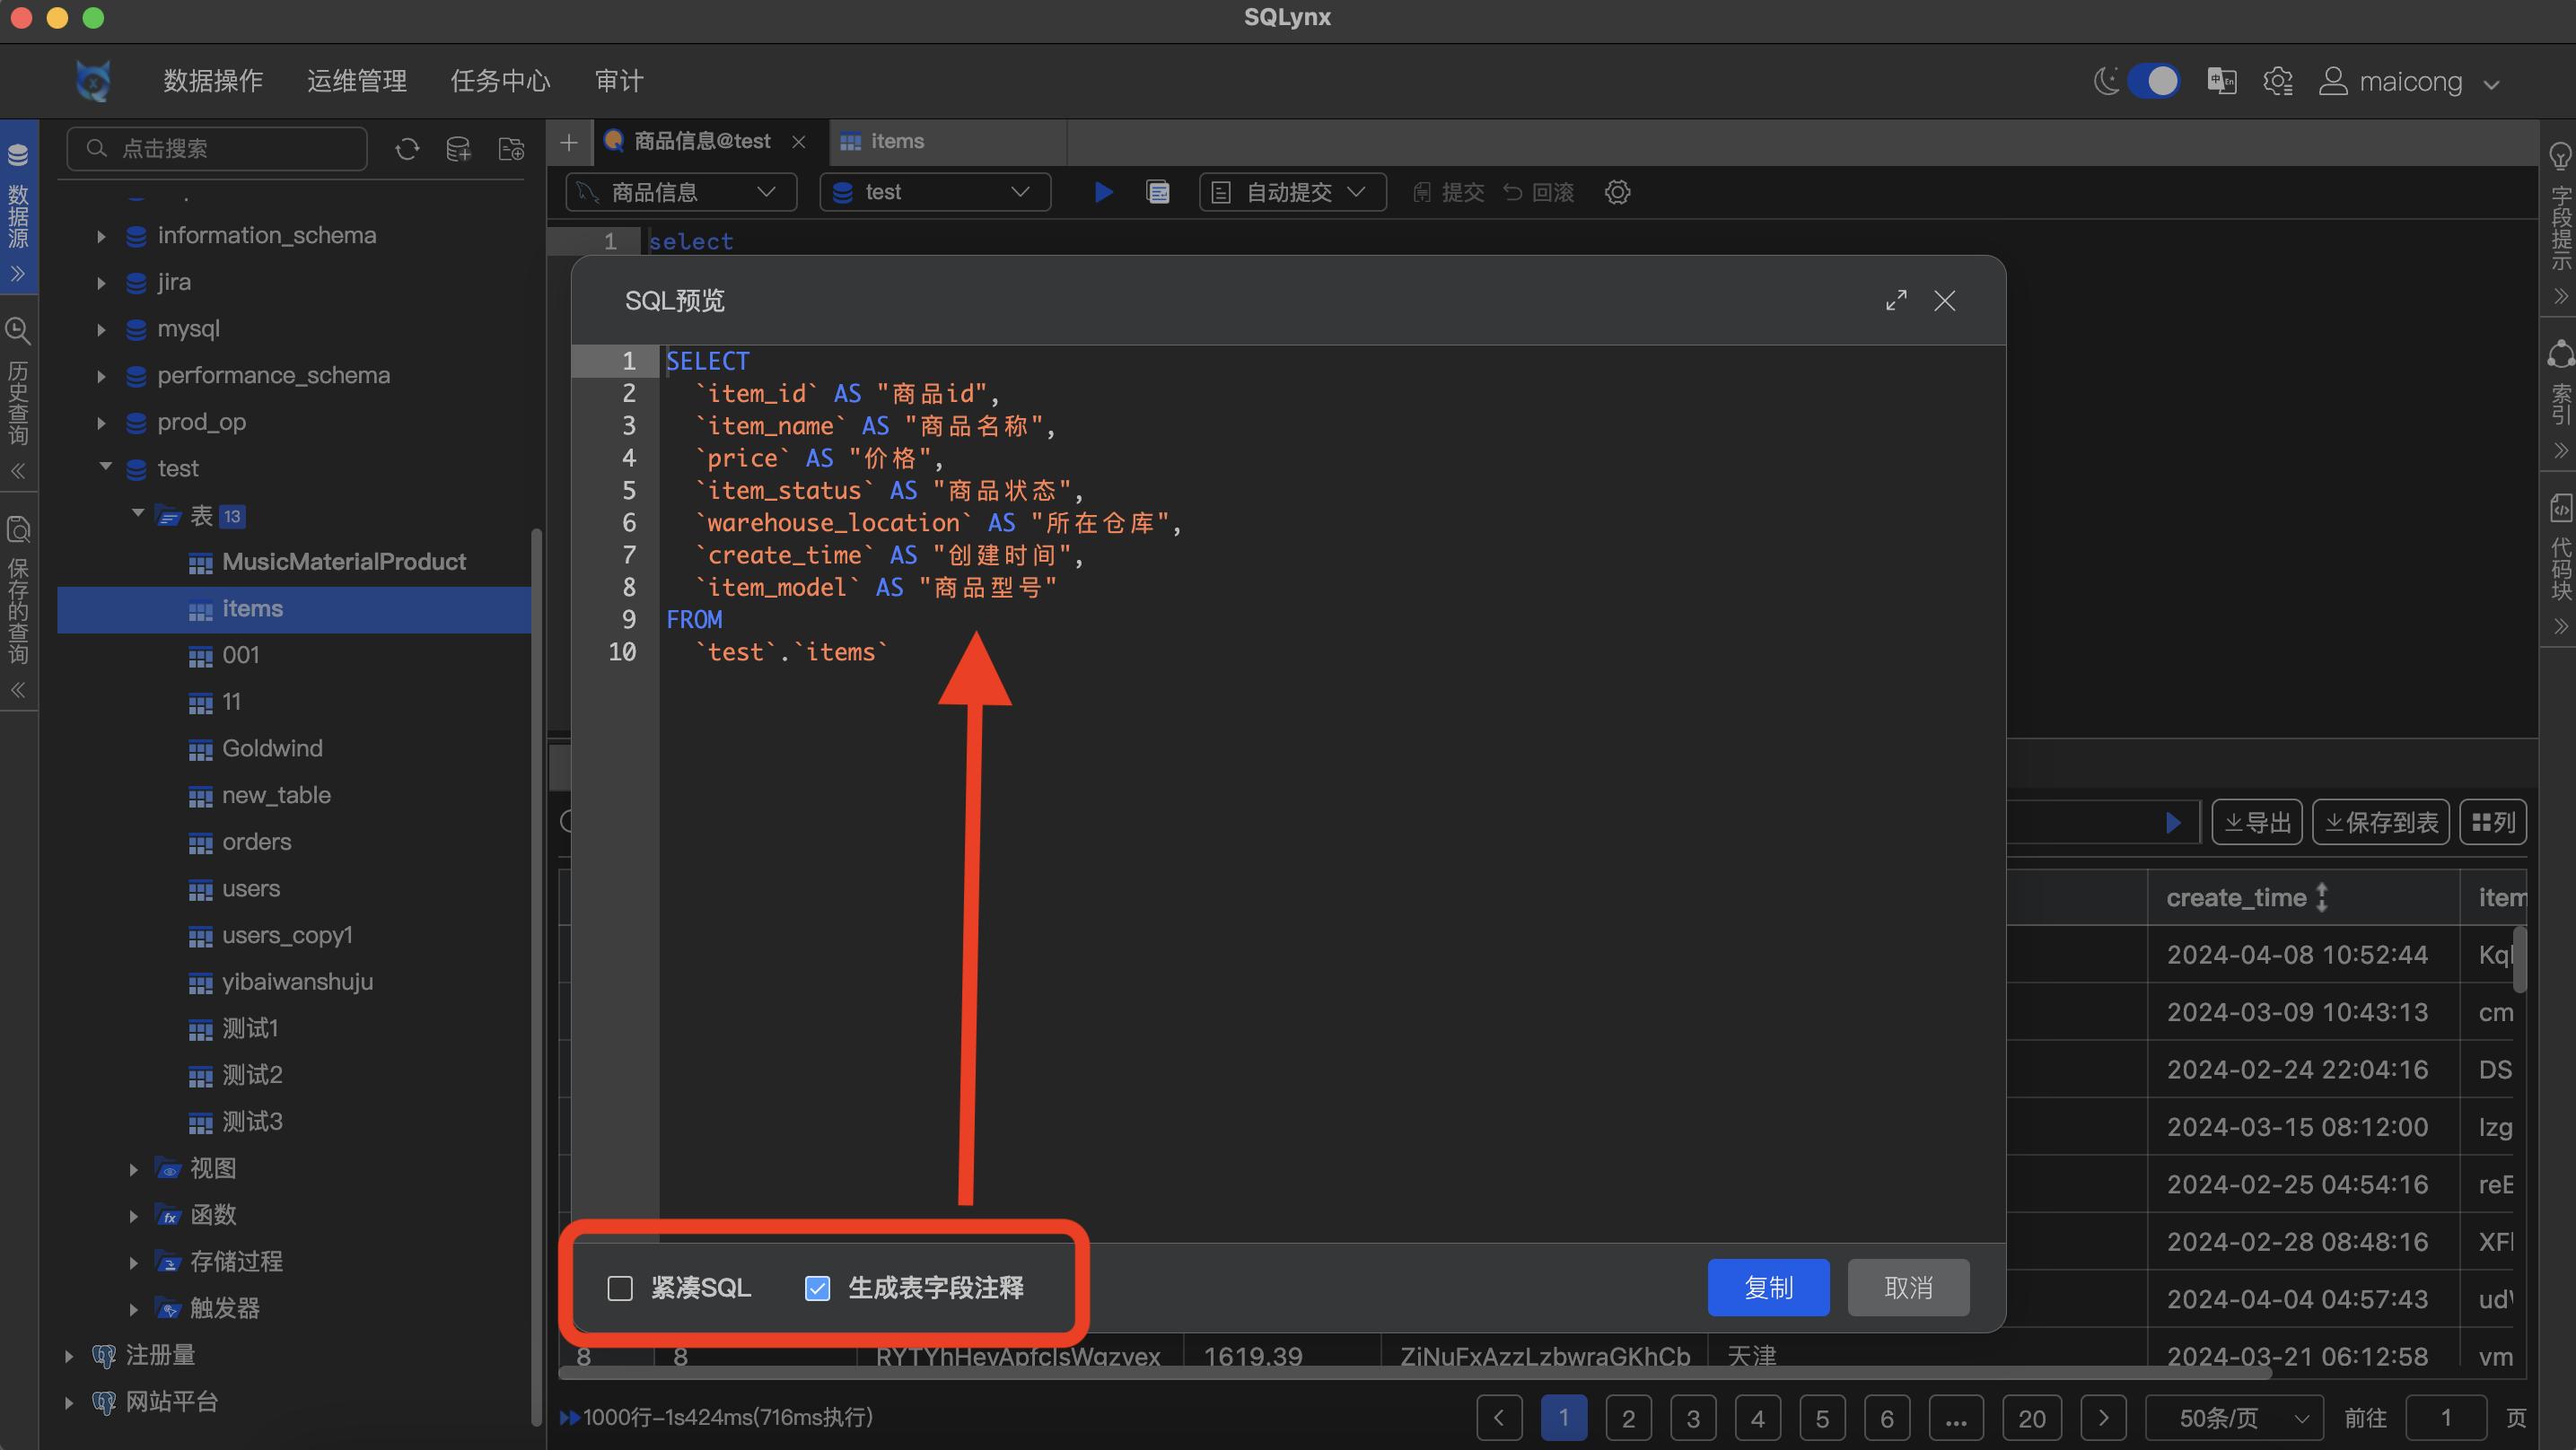Expand the 视图 folder
This screenshot has width=2576, height=1450.
(x=134, y=1168)
